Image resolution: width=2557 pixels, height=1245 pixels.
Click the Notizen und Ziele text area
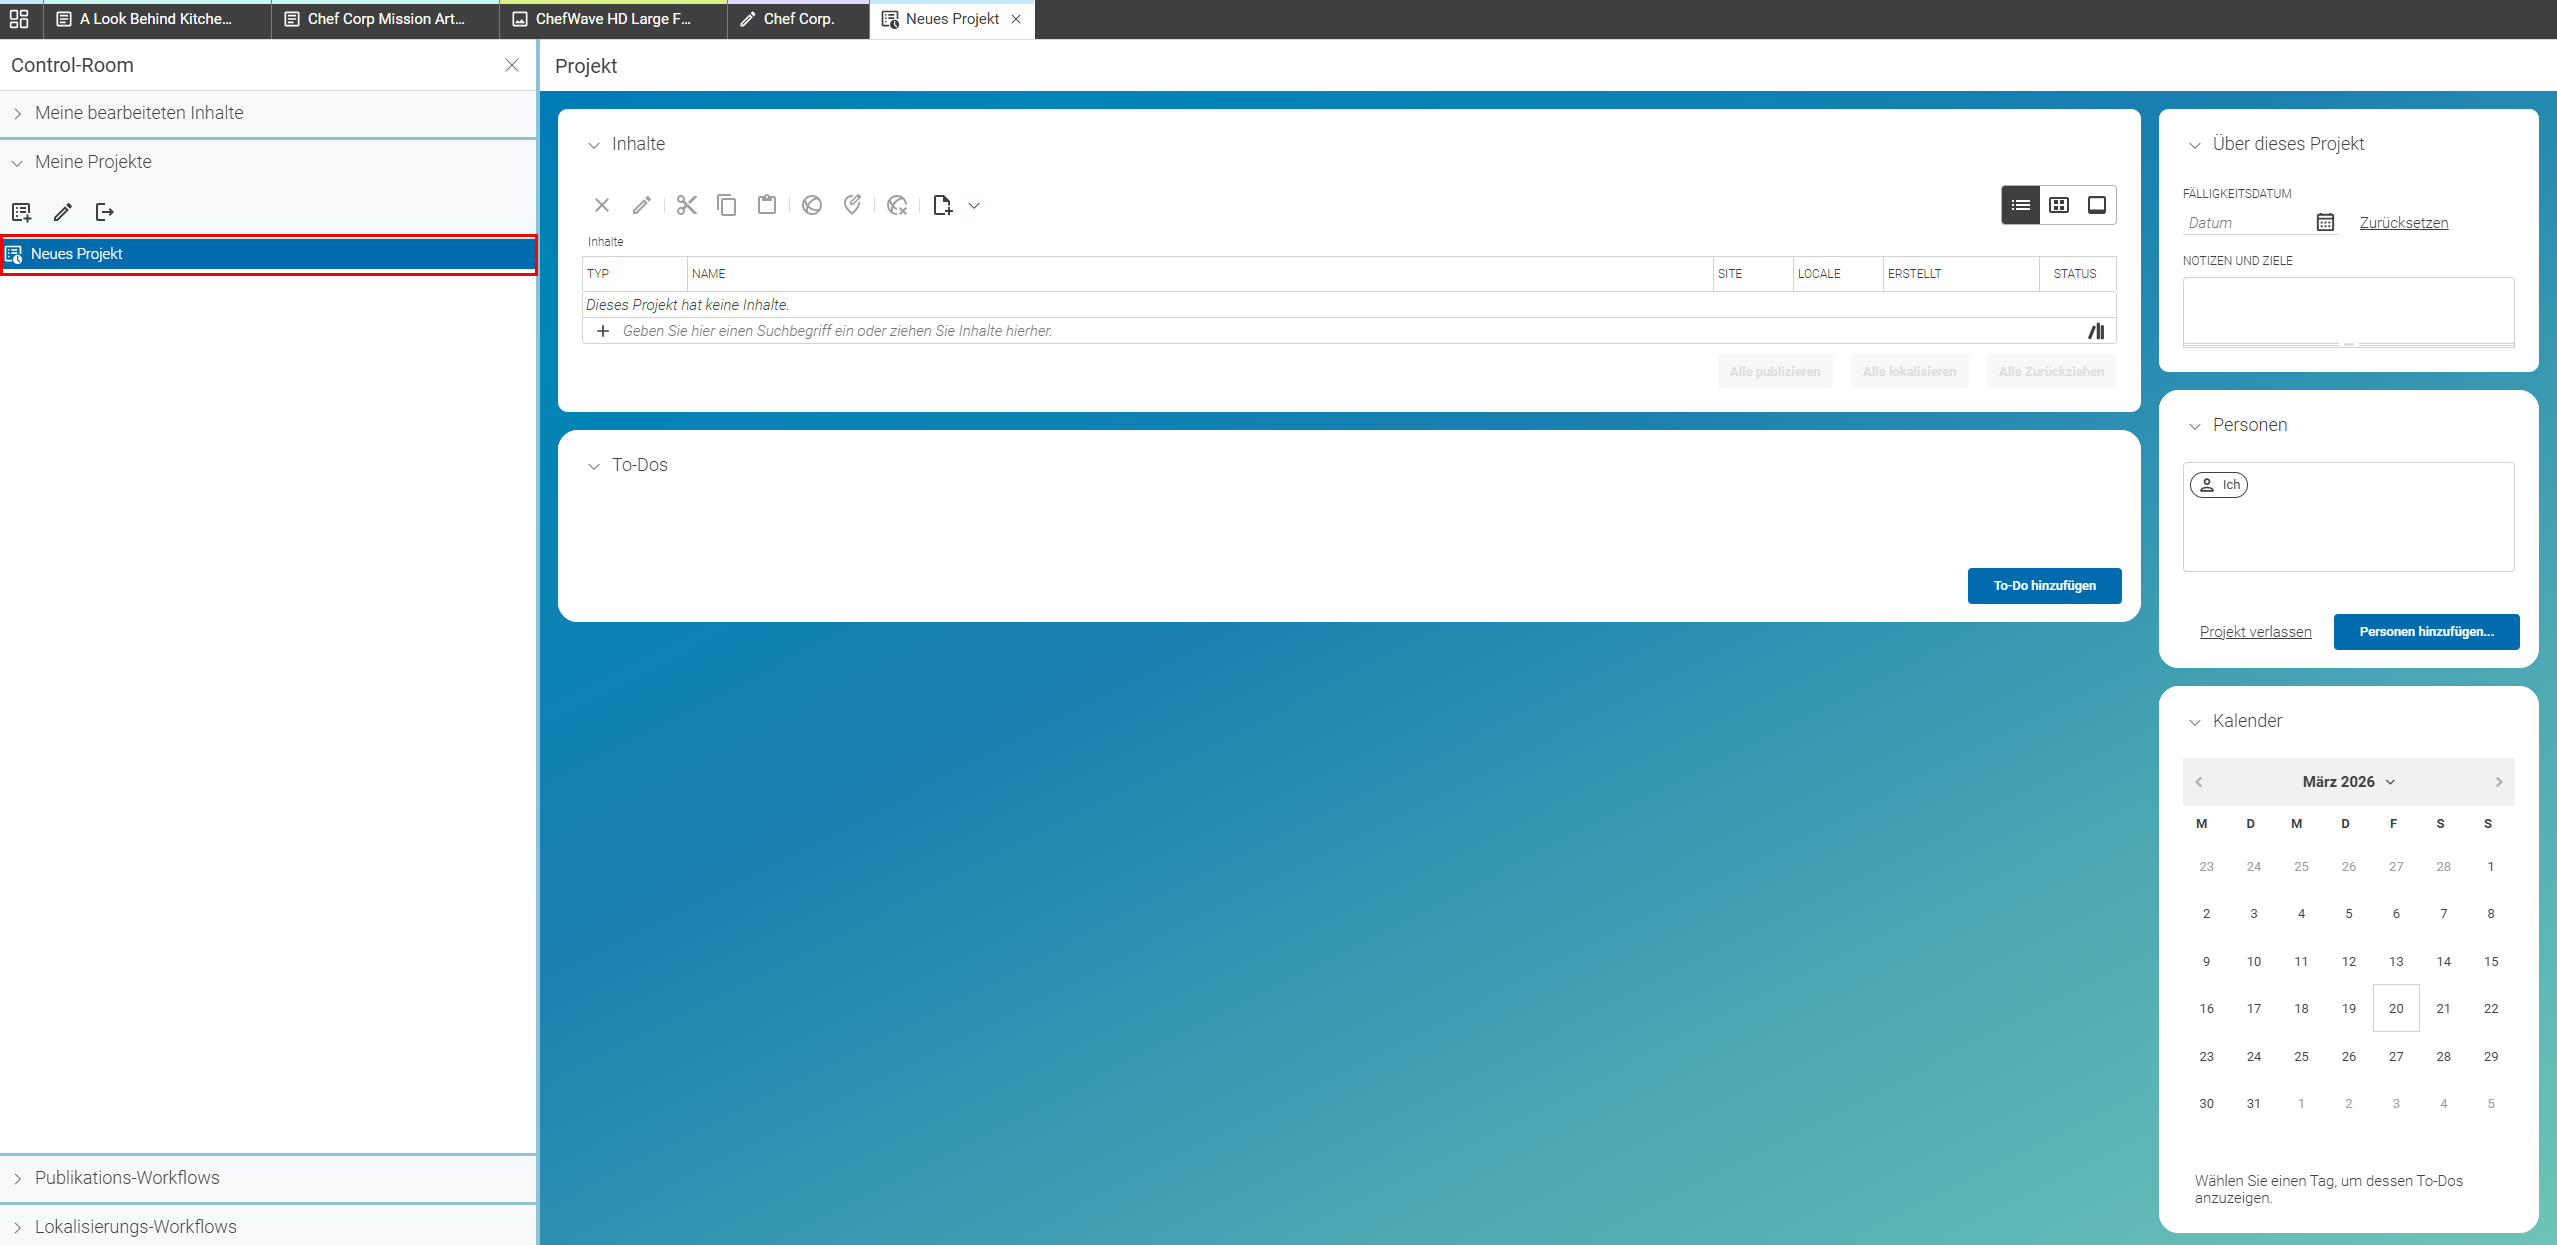click(x=2348, y=311)
